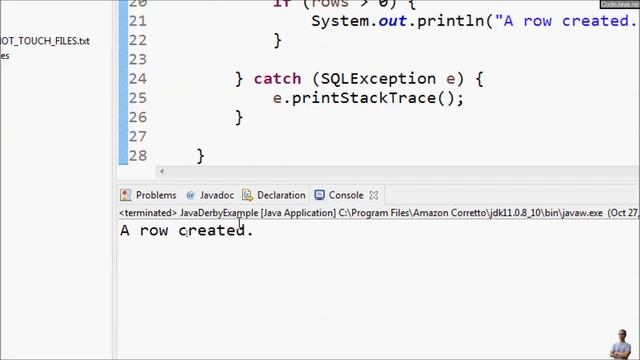Place cursor on 'catch' keyword

278,78
